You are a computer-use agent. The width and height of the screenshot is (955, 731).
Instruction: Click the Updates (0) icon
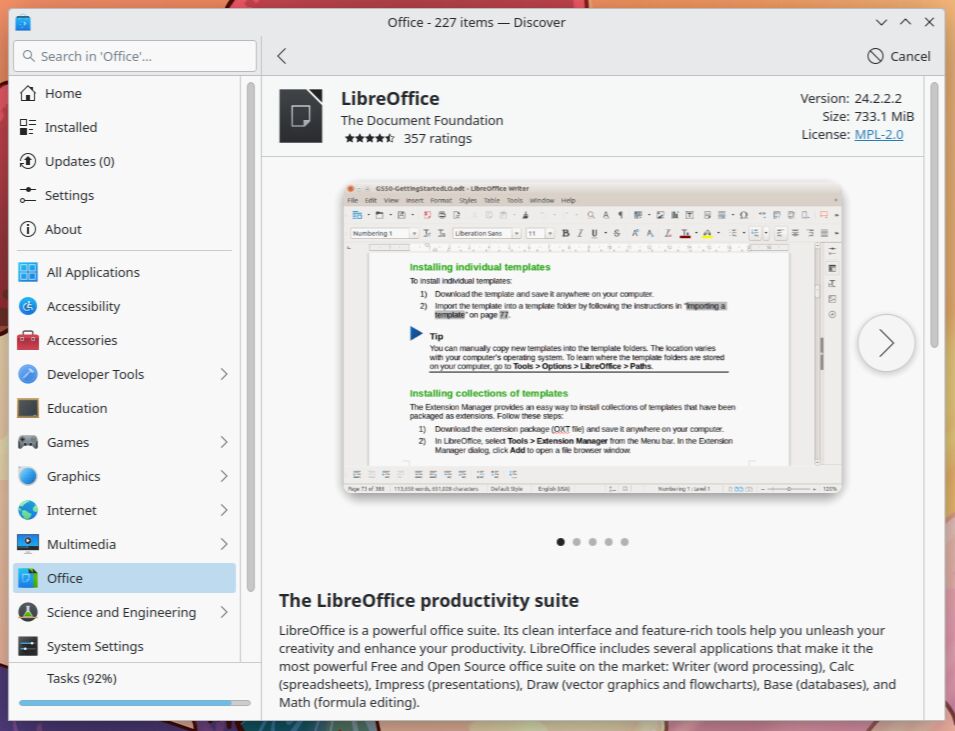tap(28, 161)
